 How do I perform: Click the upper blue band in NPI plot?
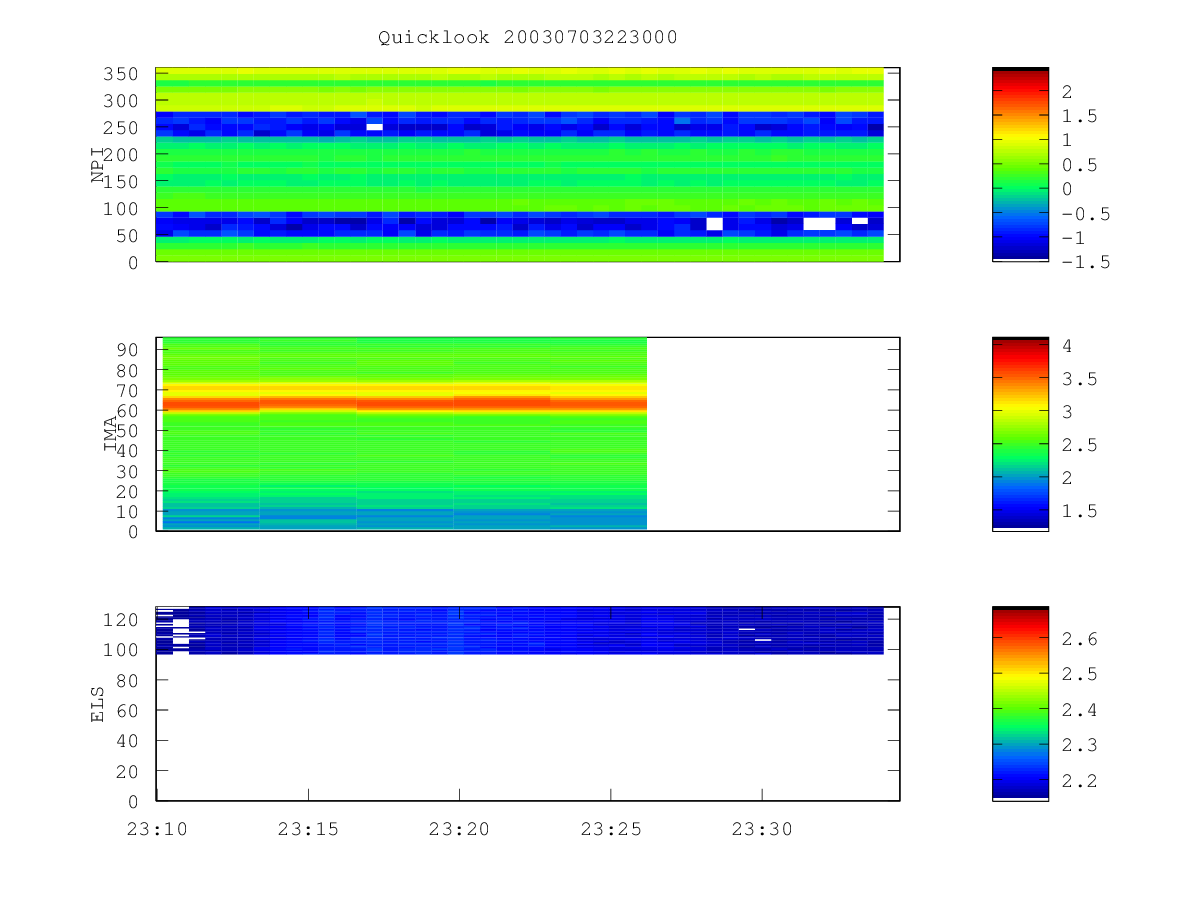point(520,124)
